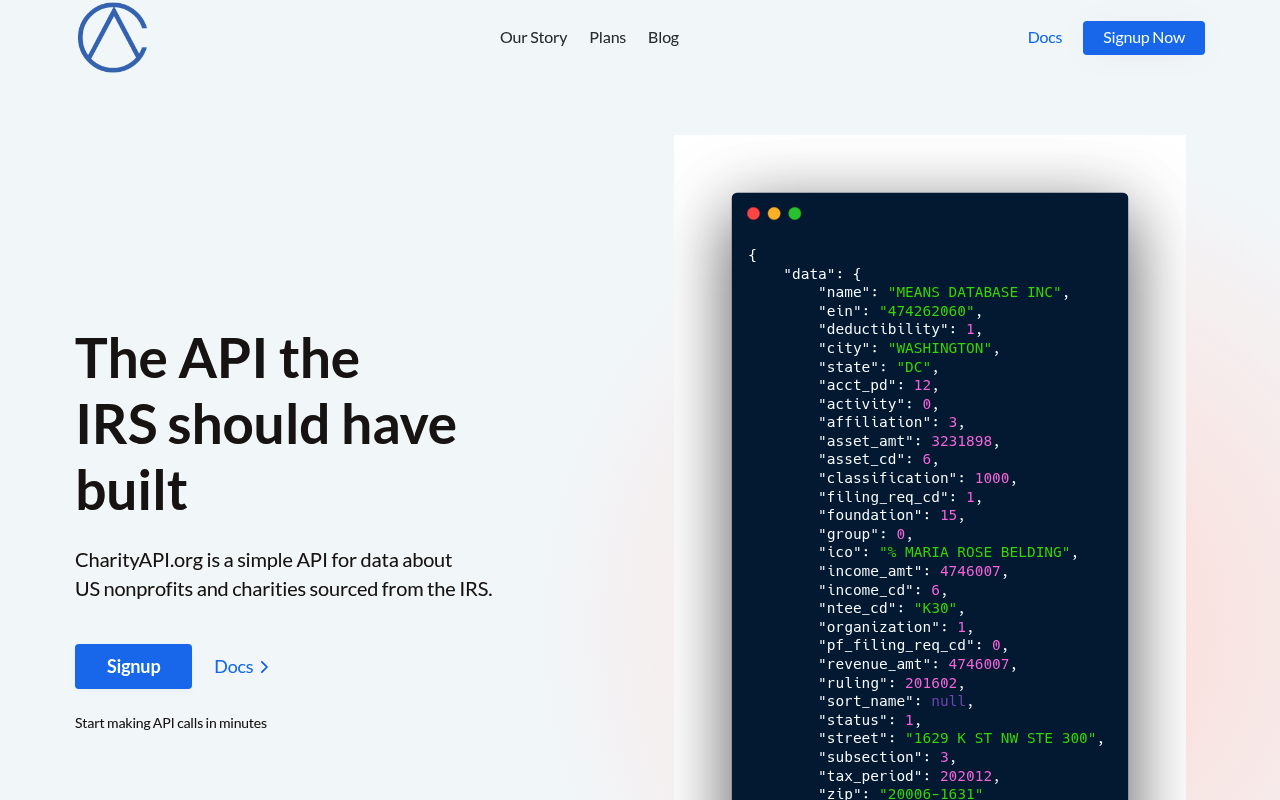Viewport: 1280px width, 800px height.
Task: Open the Blog menu item
Action: click(663, 37)
